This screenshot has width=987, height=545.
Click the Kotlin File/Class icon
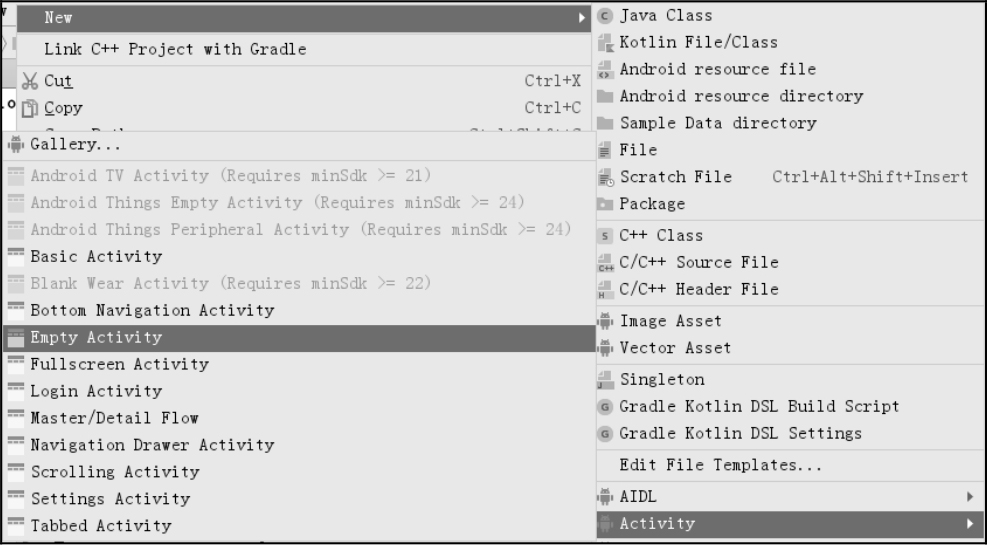pos(604,43)
